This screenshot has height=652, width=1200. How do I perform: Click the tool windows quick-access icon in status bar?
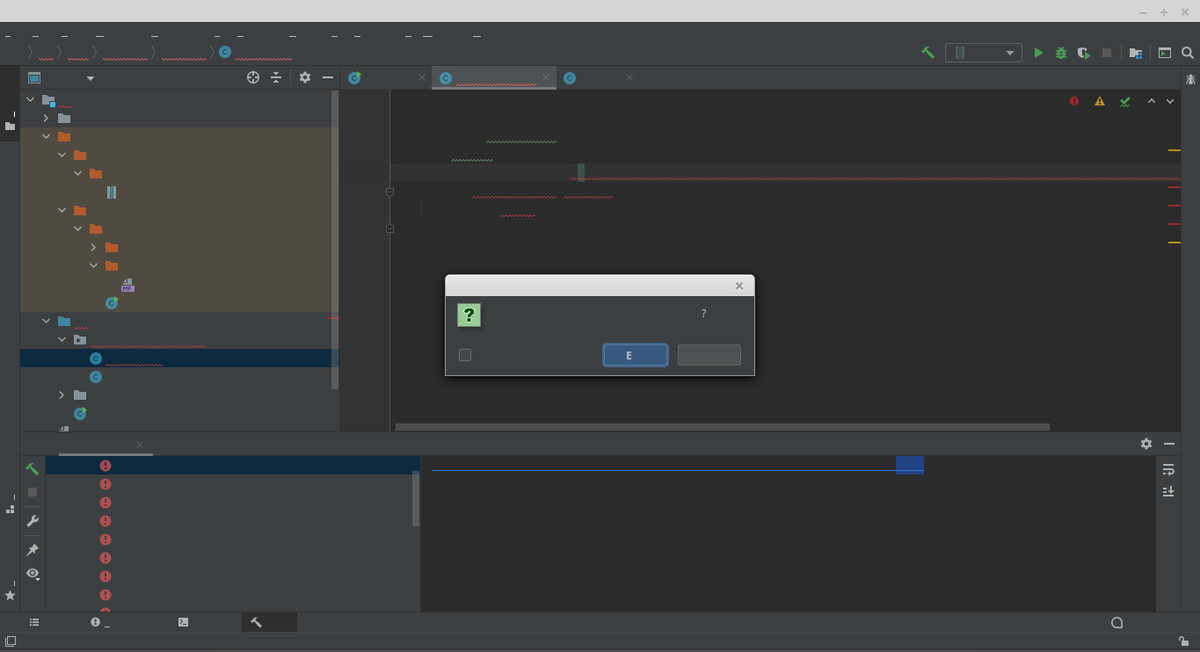[x=10, y=641]
